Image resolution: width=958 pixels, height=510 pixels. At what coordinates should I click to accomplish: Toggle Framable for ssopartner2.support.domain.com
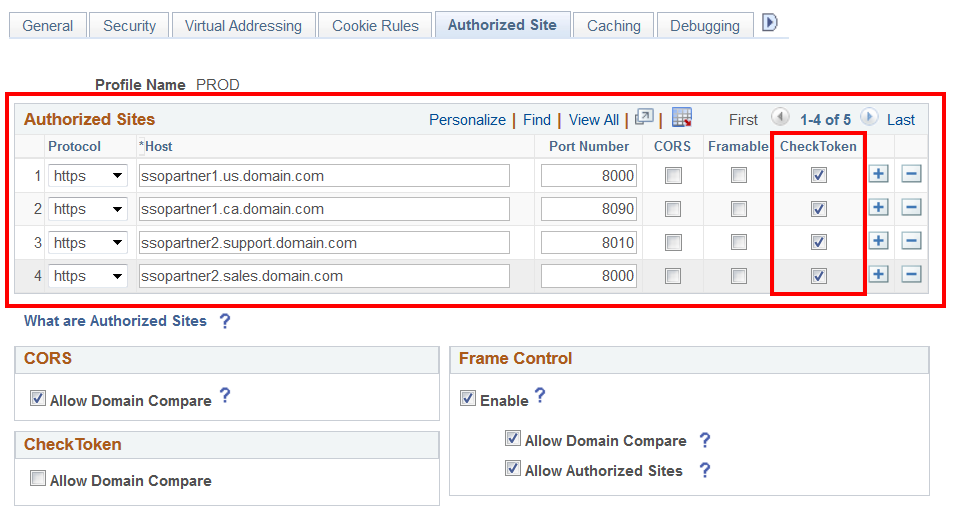tap(739, 242)
